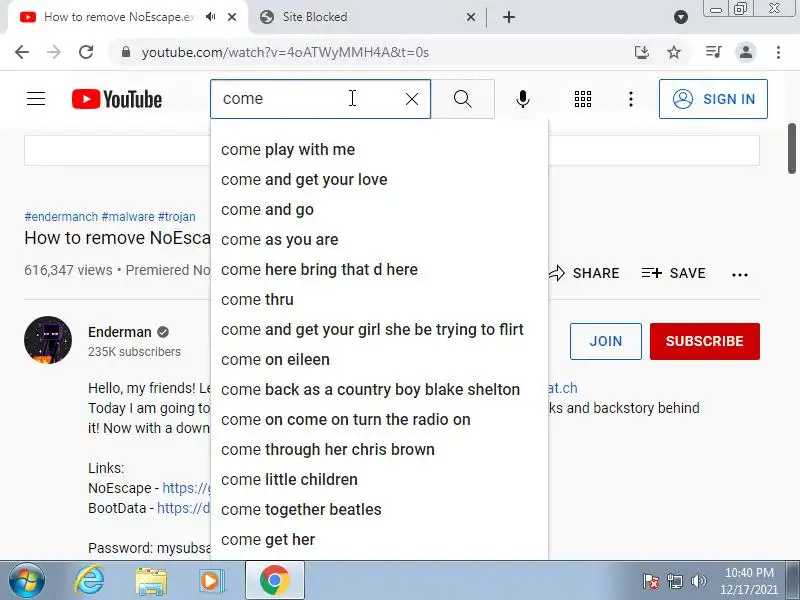Viewport: 800px width, 600px height.
Task: Join the channel with JOIN
Action: (x=606, y=341)
